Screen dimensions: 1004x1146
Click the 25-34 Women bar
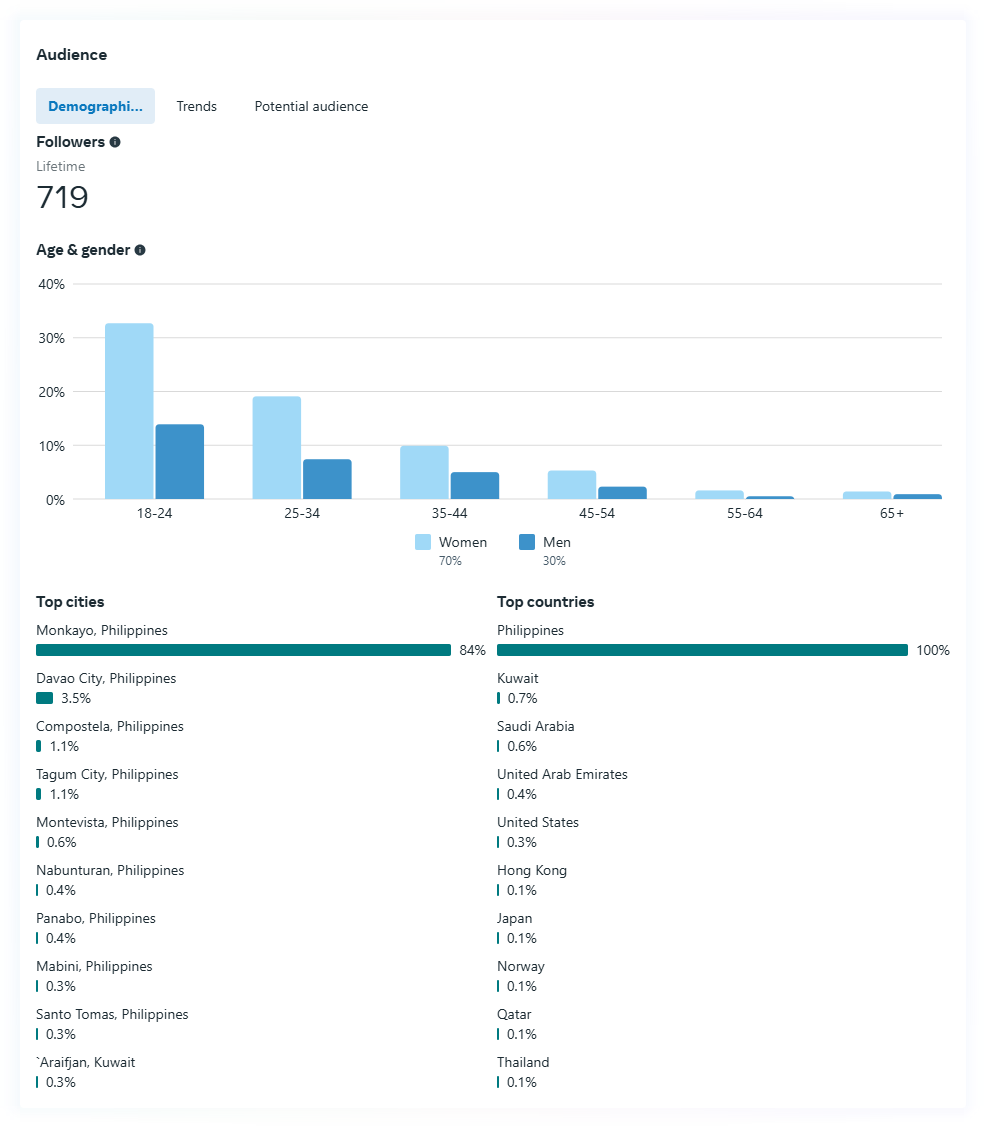(277, 447)
